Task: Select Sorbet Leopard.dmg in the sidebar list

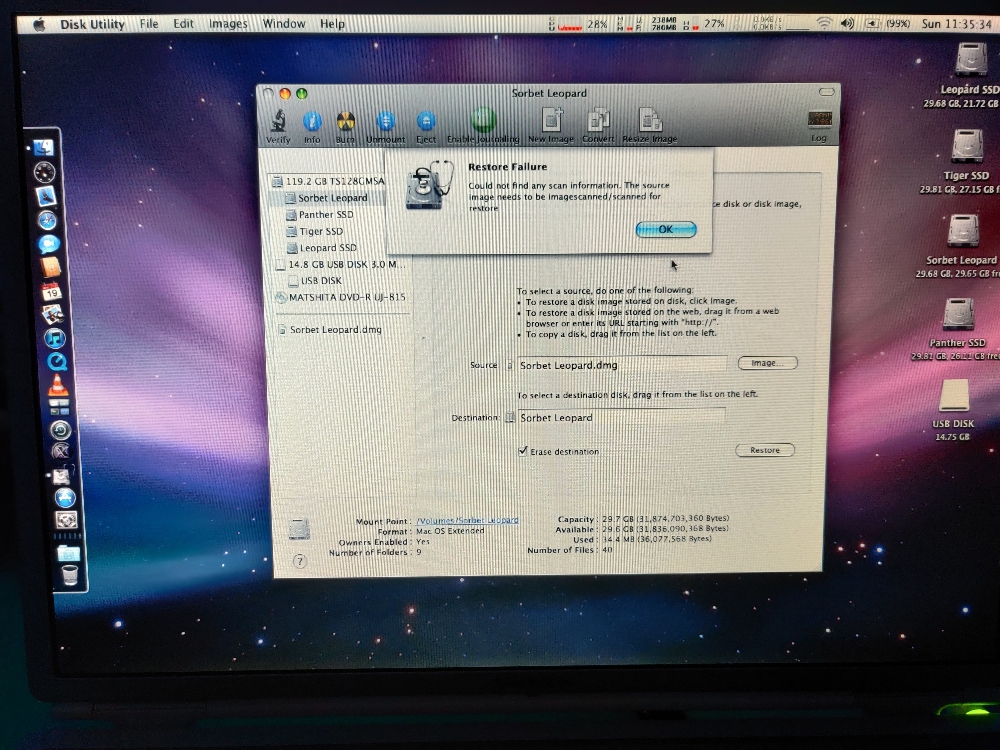Action: (330, 330)
